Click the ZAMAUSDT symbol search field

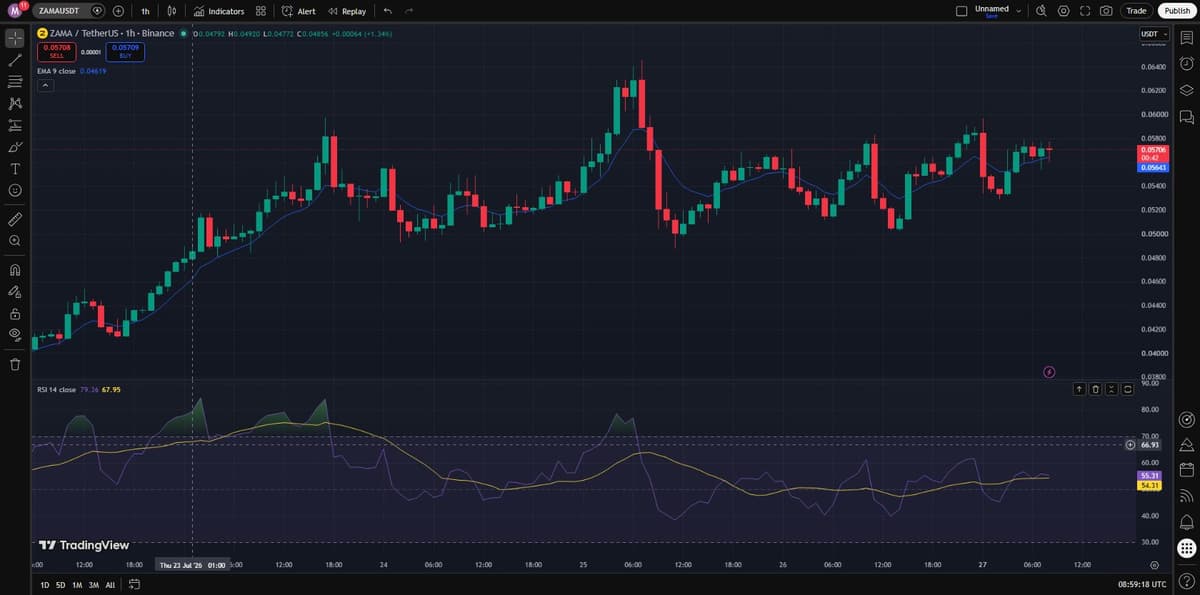click(x=66, y=11)
